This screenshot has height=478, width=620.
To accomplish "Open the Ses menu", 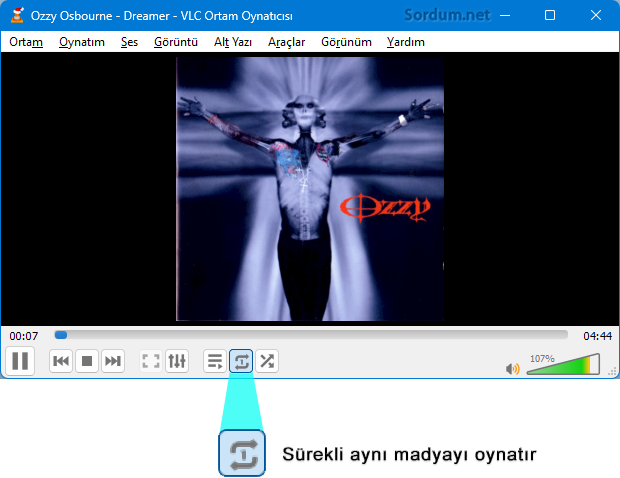I will 129,42.
